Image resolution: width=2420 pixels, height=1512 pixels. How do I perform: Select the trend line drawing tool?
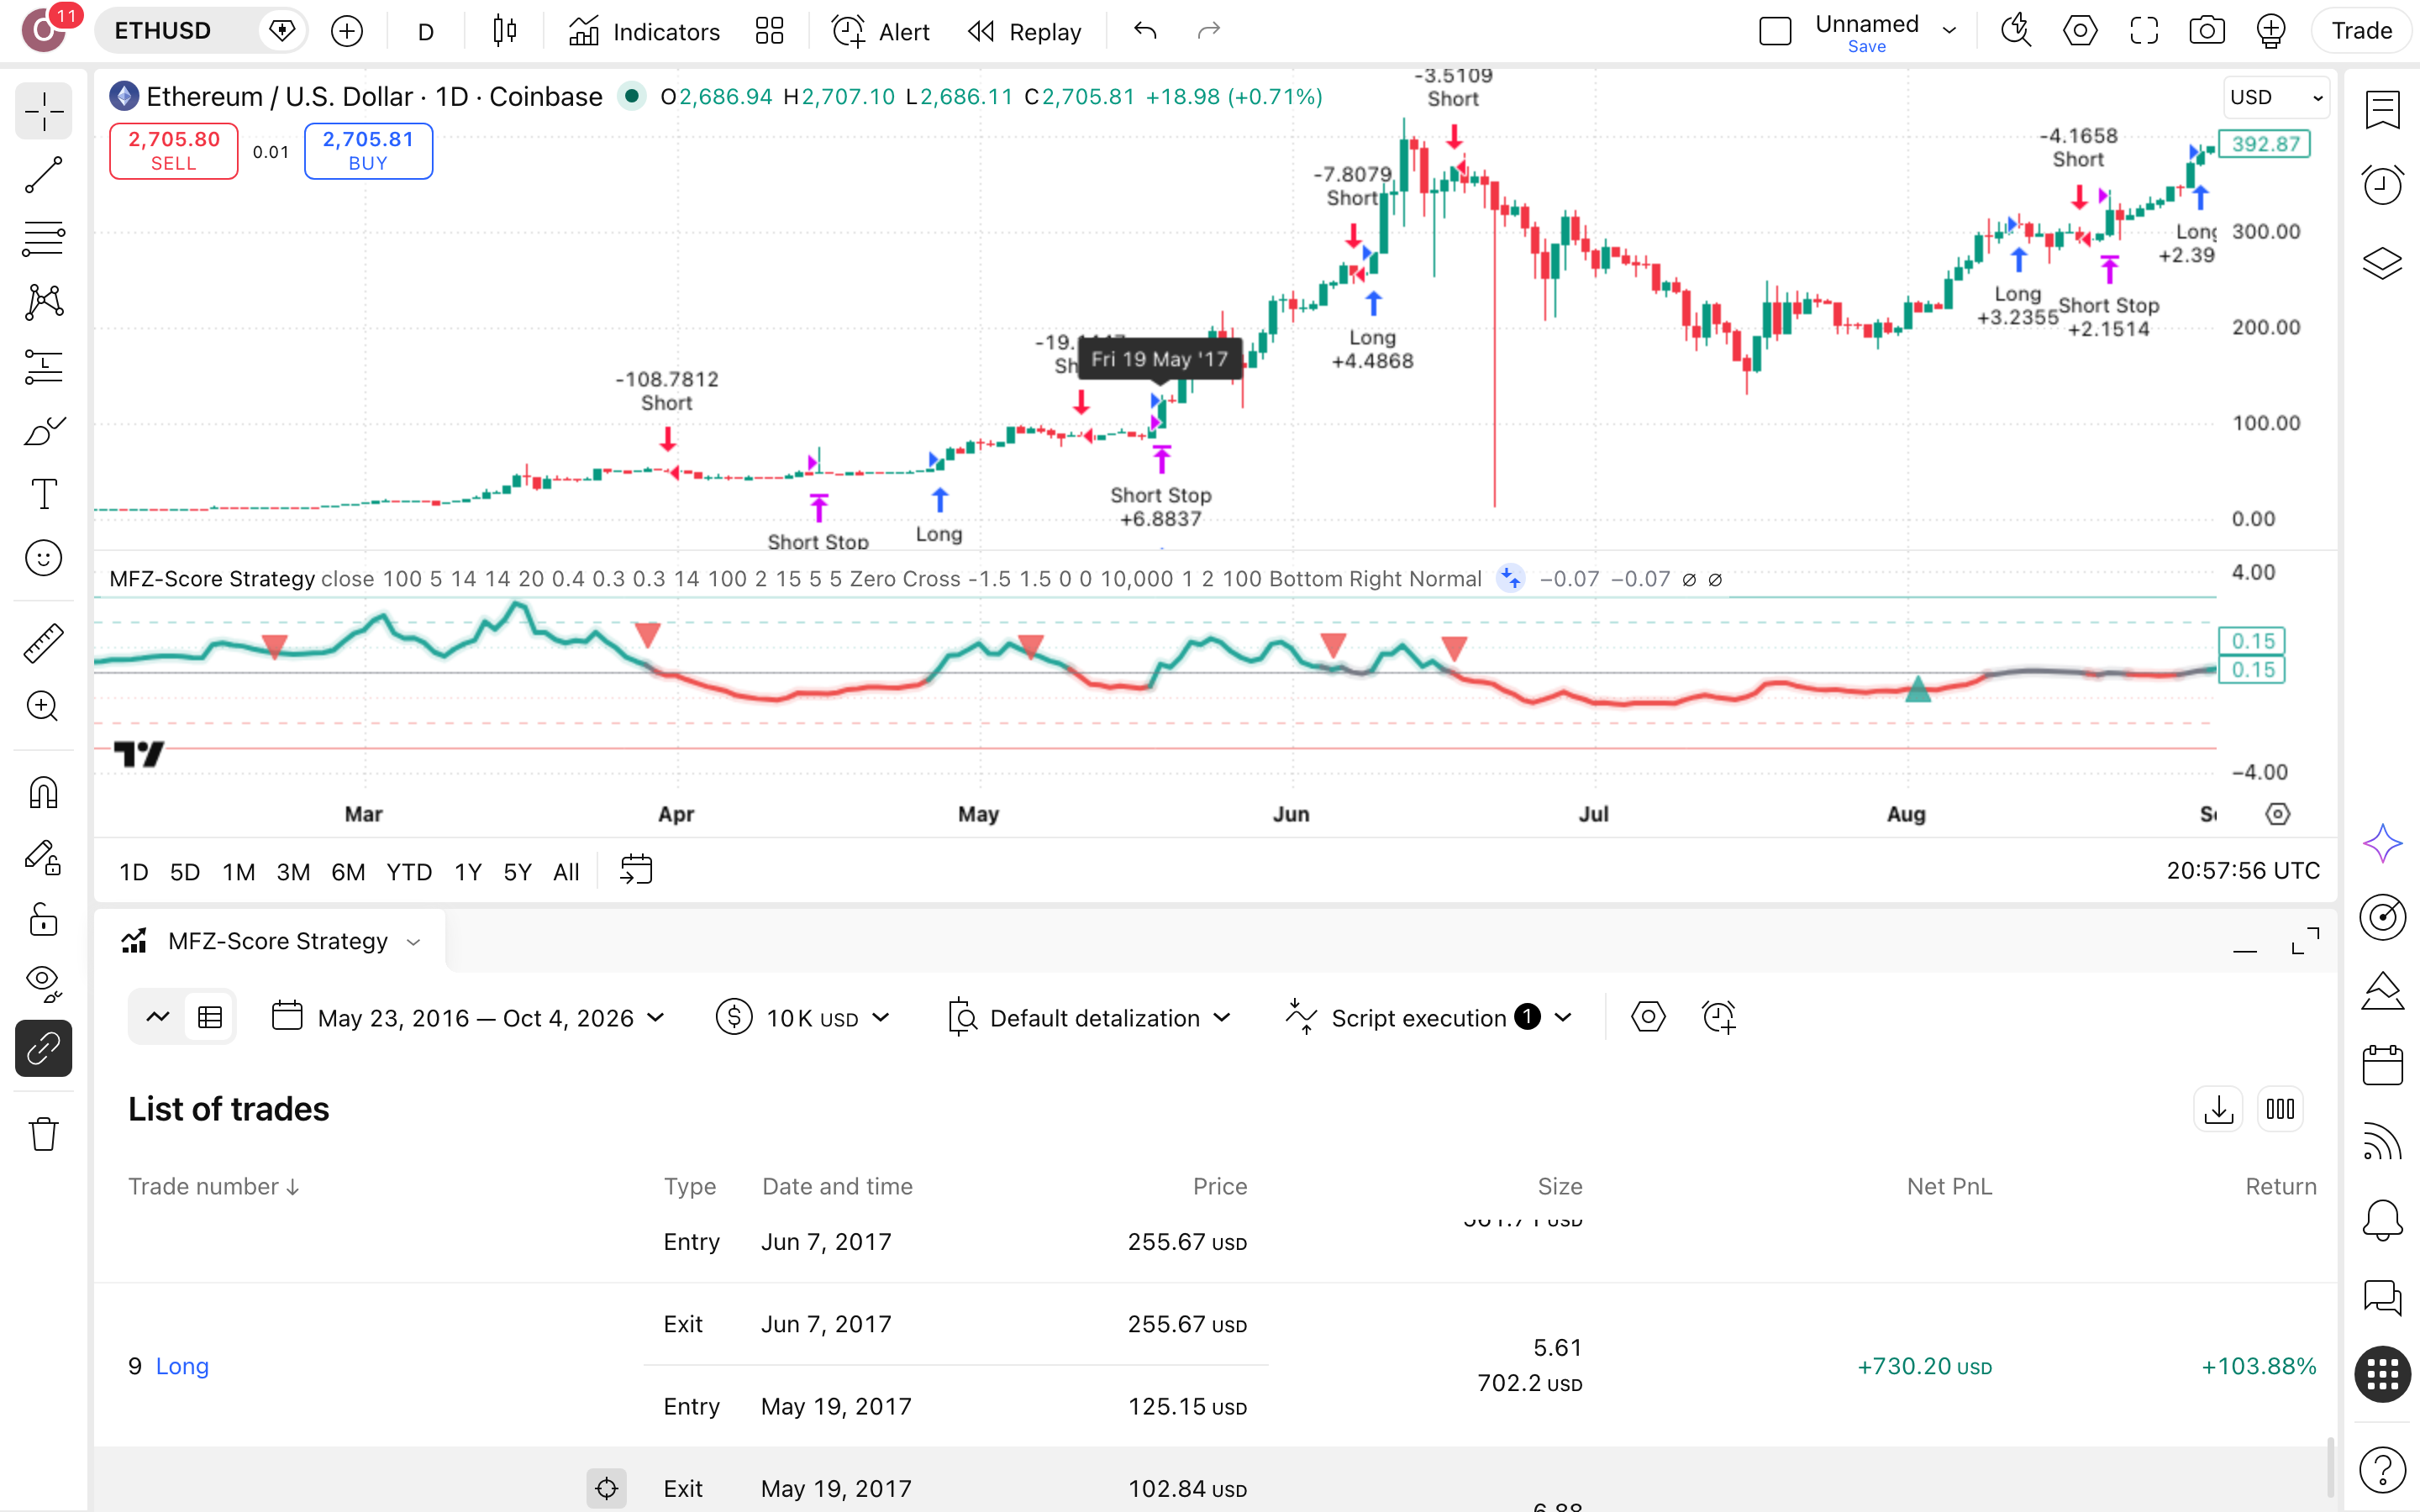[43, 174]
